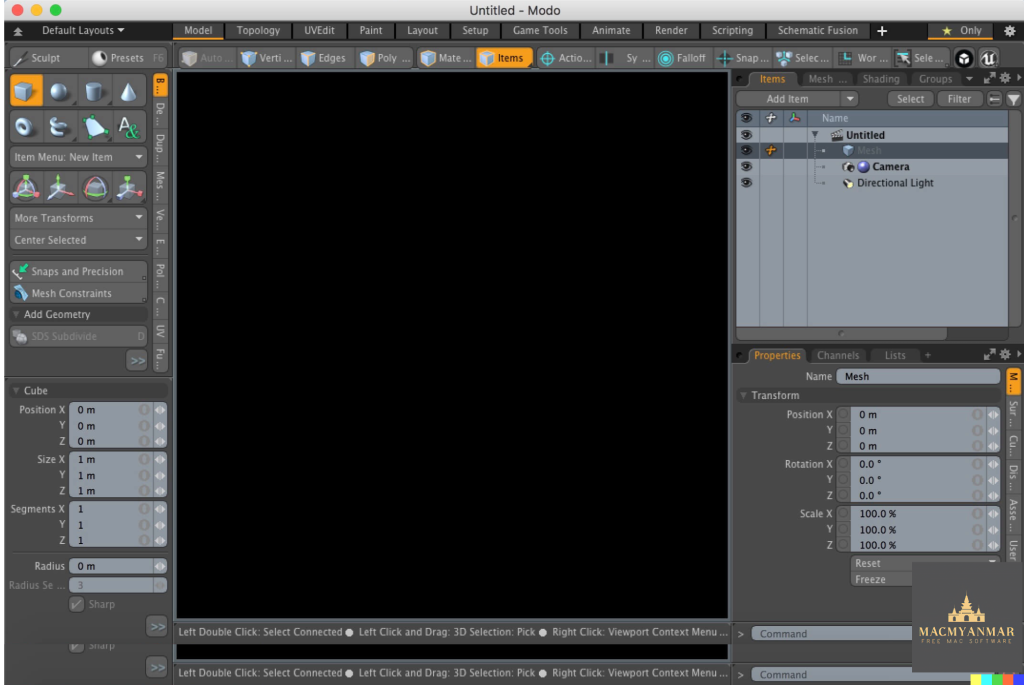This screenshot has height=685, width=1024.
Task: Open the Work Plane options
Action: [863, 58]
